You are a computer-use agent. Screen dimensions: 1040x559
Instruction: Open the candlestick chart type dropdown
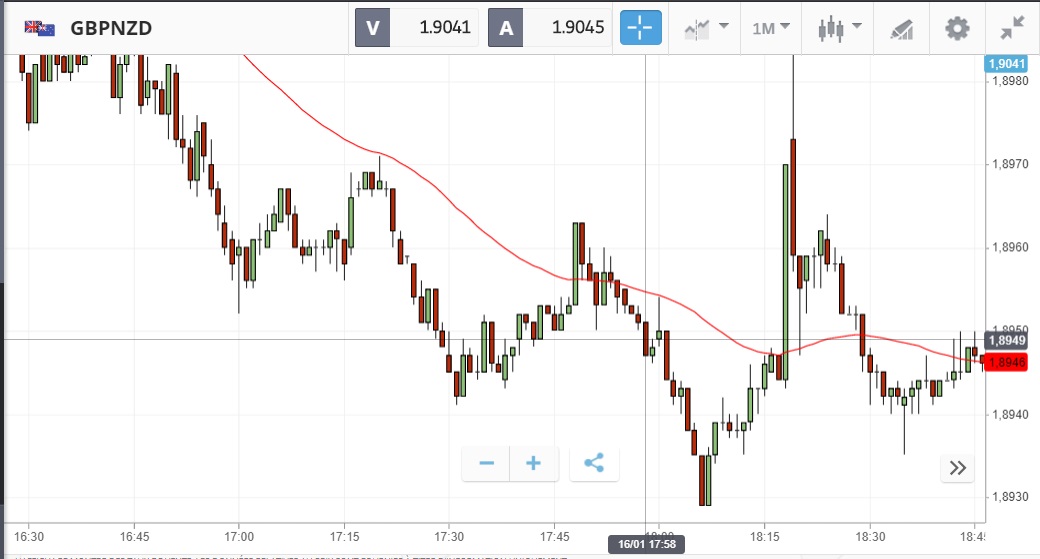(x=836, y=28)
